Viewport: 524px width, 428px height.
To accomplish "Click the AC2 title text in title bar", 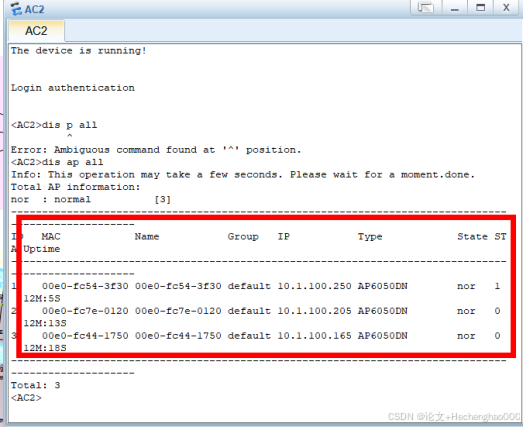I will [x=34, y=9].
